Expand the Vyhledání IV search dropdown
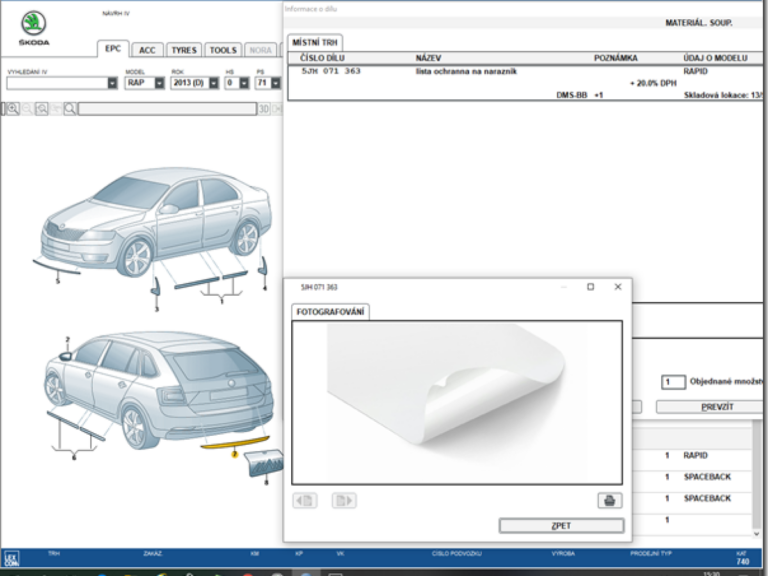768x576 pixels. tap(112, 83)
